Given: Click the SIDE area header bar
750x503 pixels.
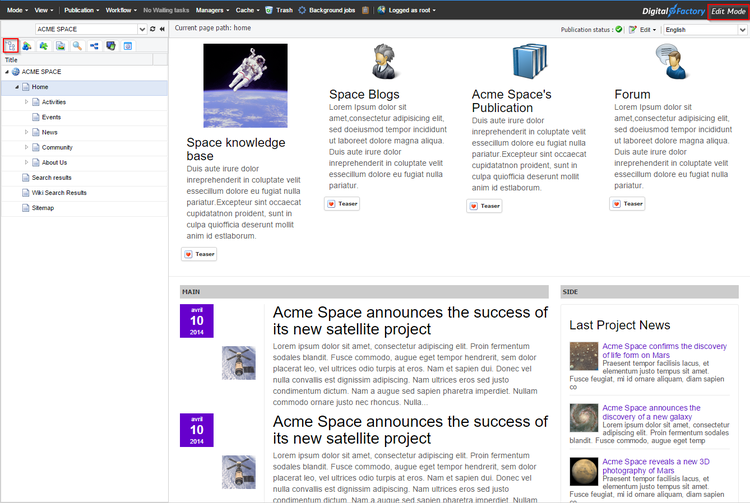Looking at the screenshot, I should 649,292.
